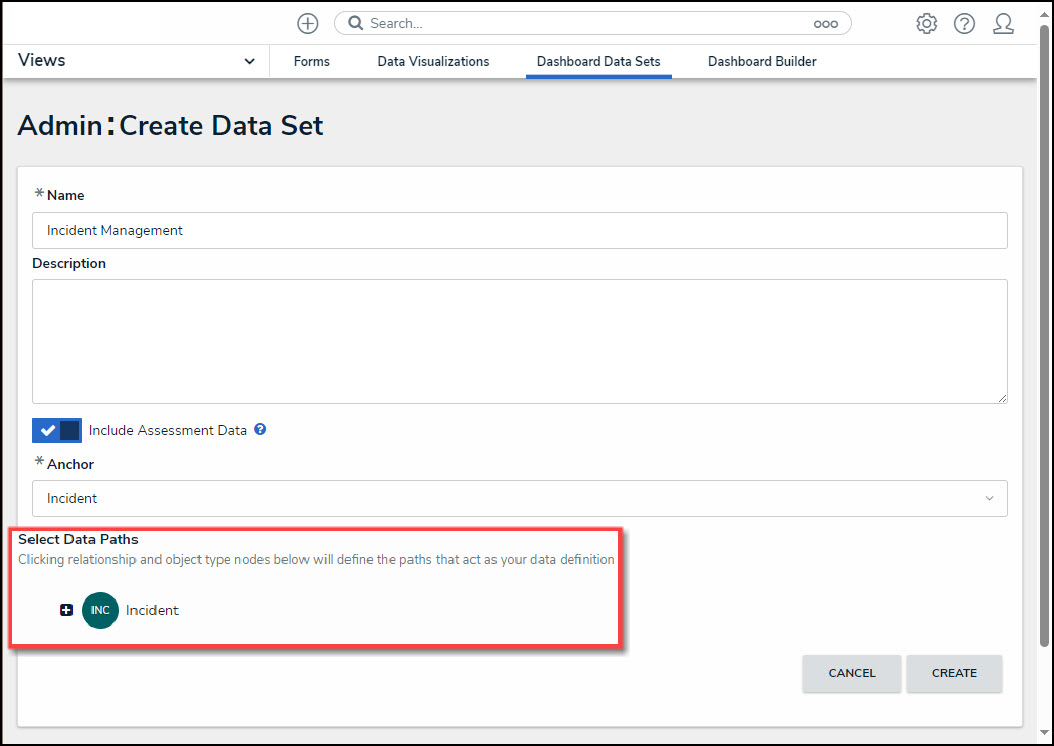Click into the Description text area

click(519, 341)
